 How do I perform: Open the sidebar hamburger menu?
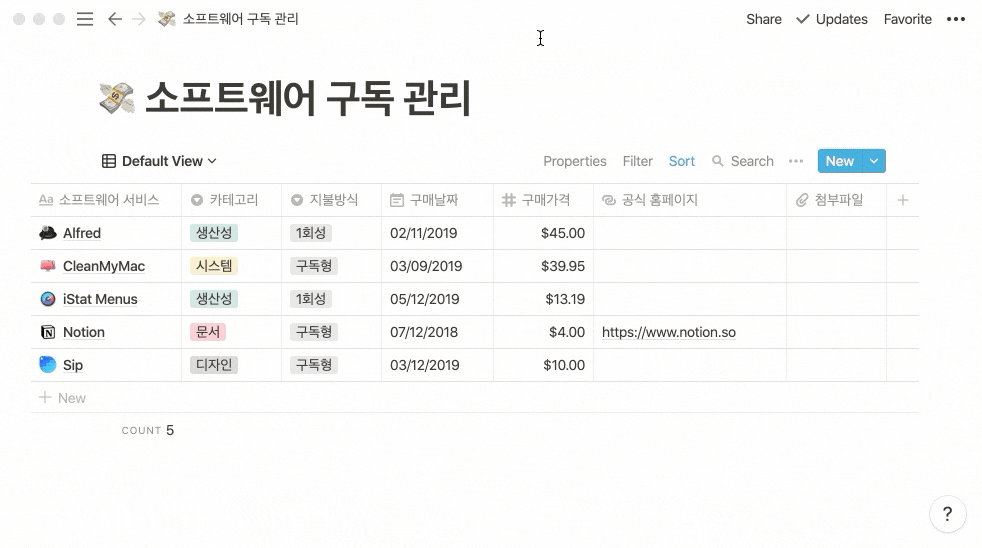click(85, 19)
